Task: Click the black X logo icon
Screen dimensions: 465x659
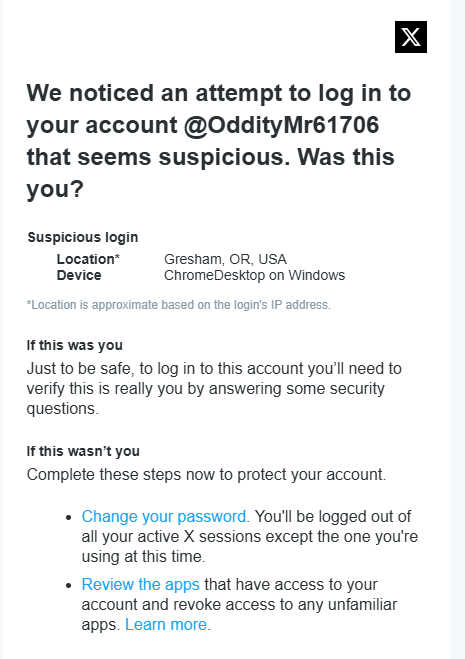Action: pos(411,37)
